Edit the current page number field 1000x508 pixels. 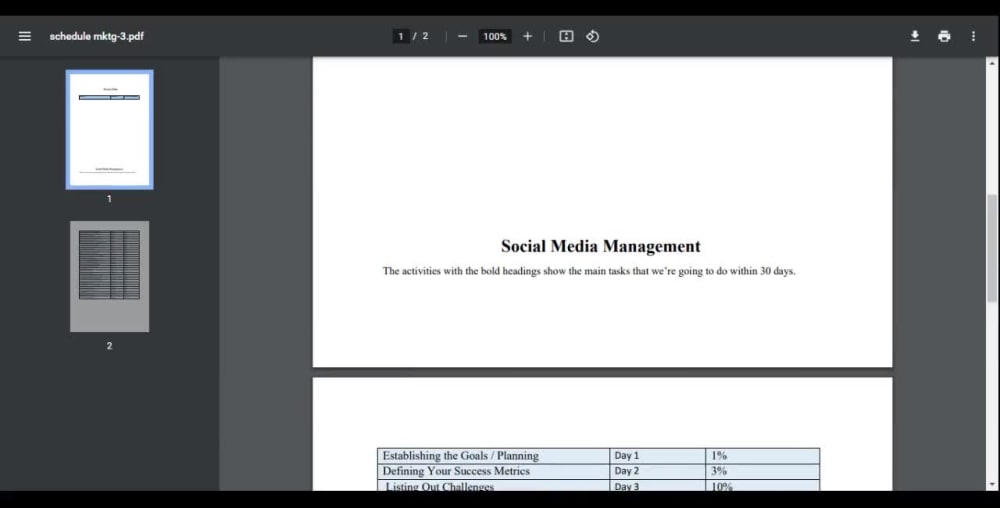coord(401,36)
